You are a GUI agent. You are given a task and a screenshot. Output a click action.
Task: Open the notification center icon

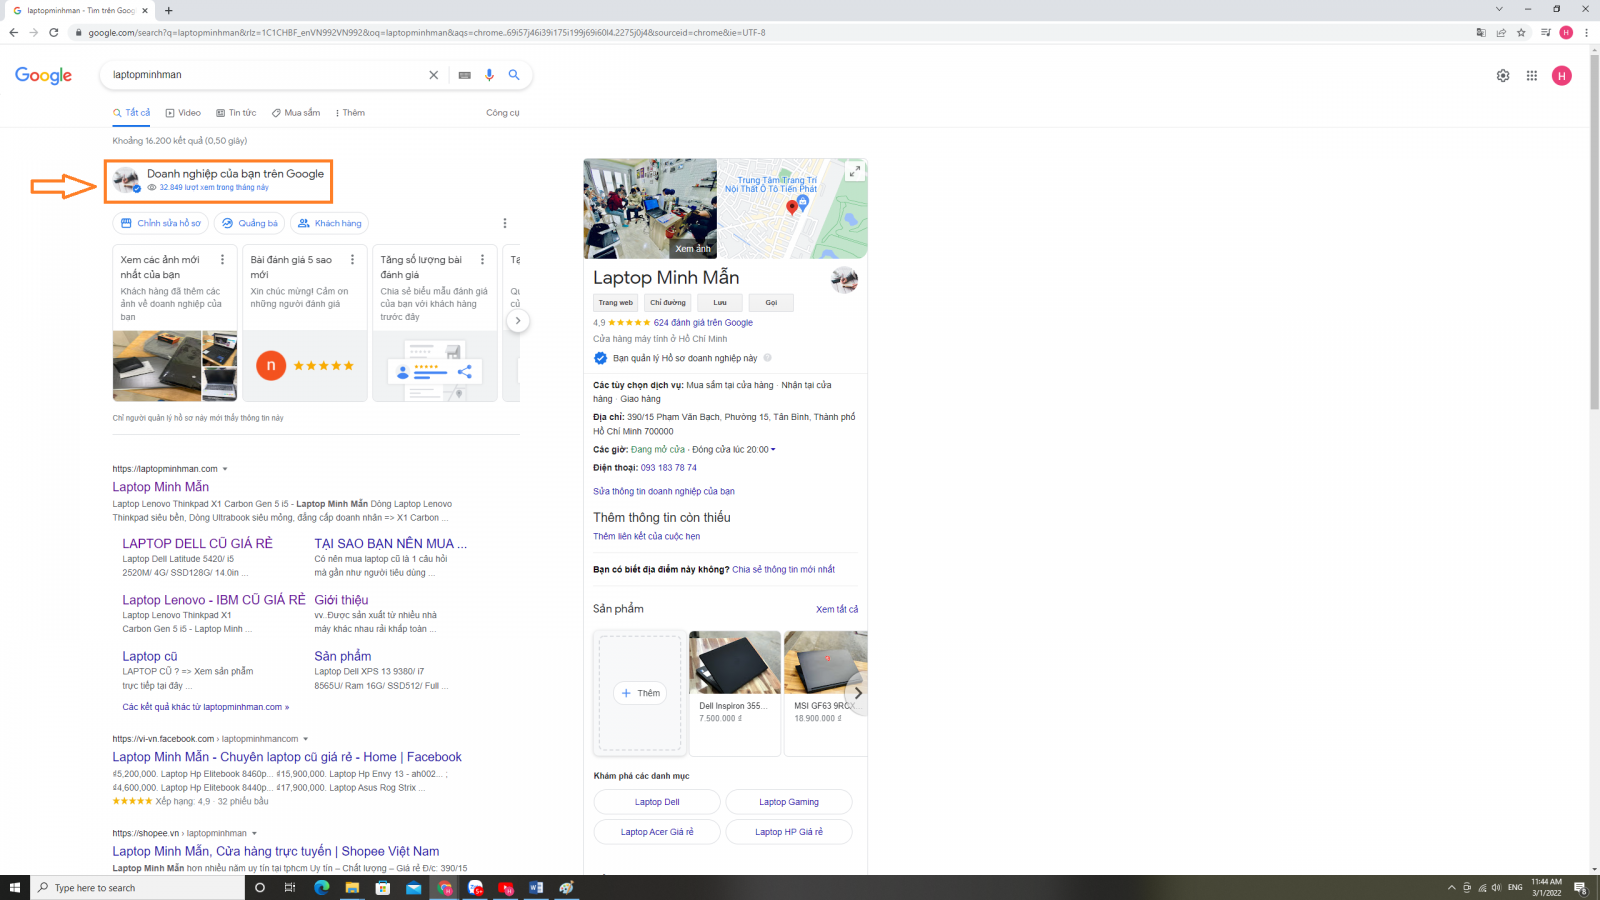(1580, 888)
